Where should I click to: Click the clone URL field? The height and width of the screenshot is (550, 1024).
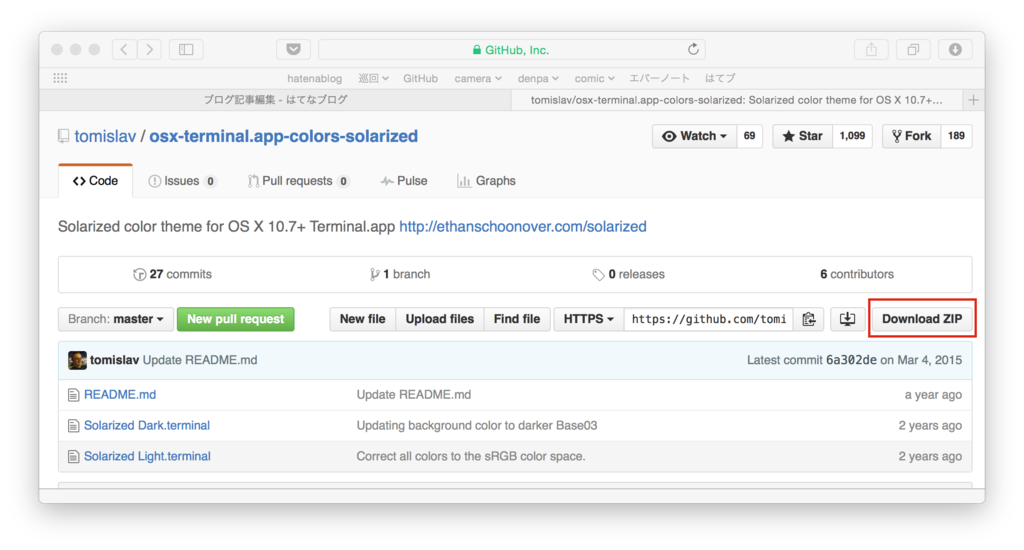click(709, 319)
